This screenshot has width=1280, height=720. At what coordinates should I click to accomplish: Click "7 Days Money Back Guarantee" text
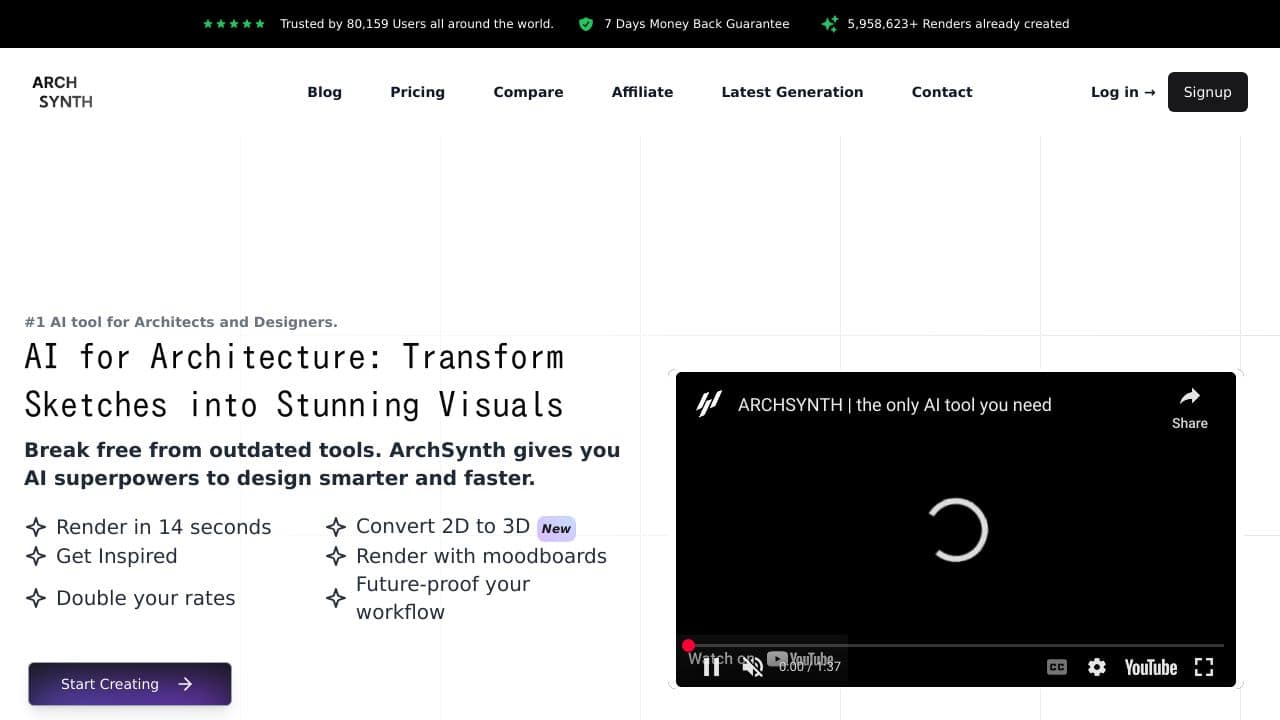[697, 24]
